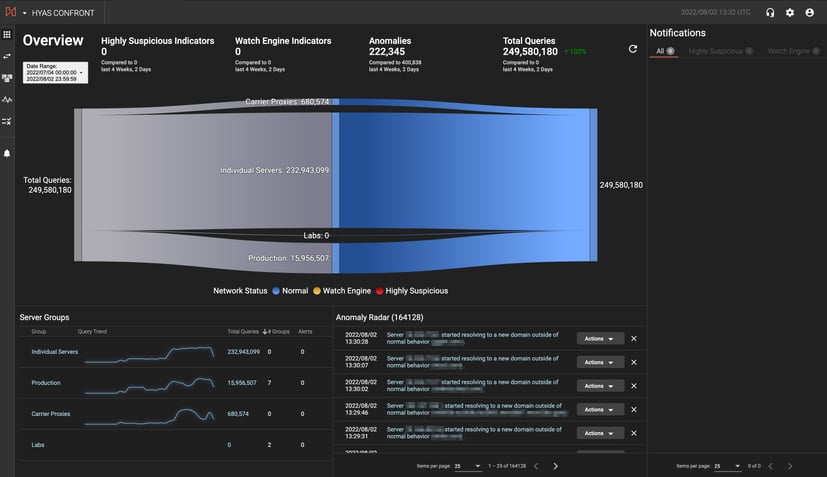Dismiss the 13:30:07 anomaly with X
The width and height of the screenshot is (827, 477).
(634, 362)
